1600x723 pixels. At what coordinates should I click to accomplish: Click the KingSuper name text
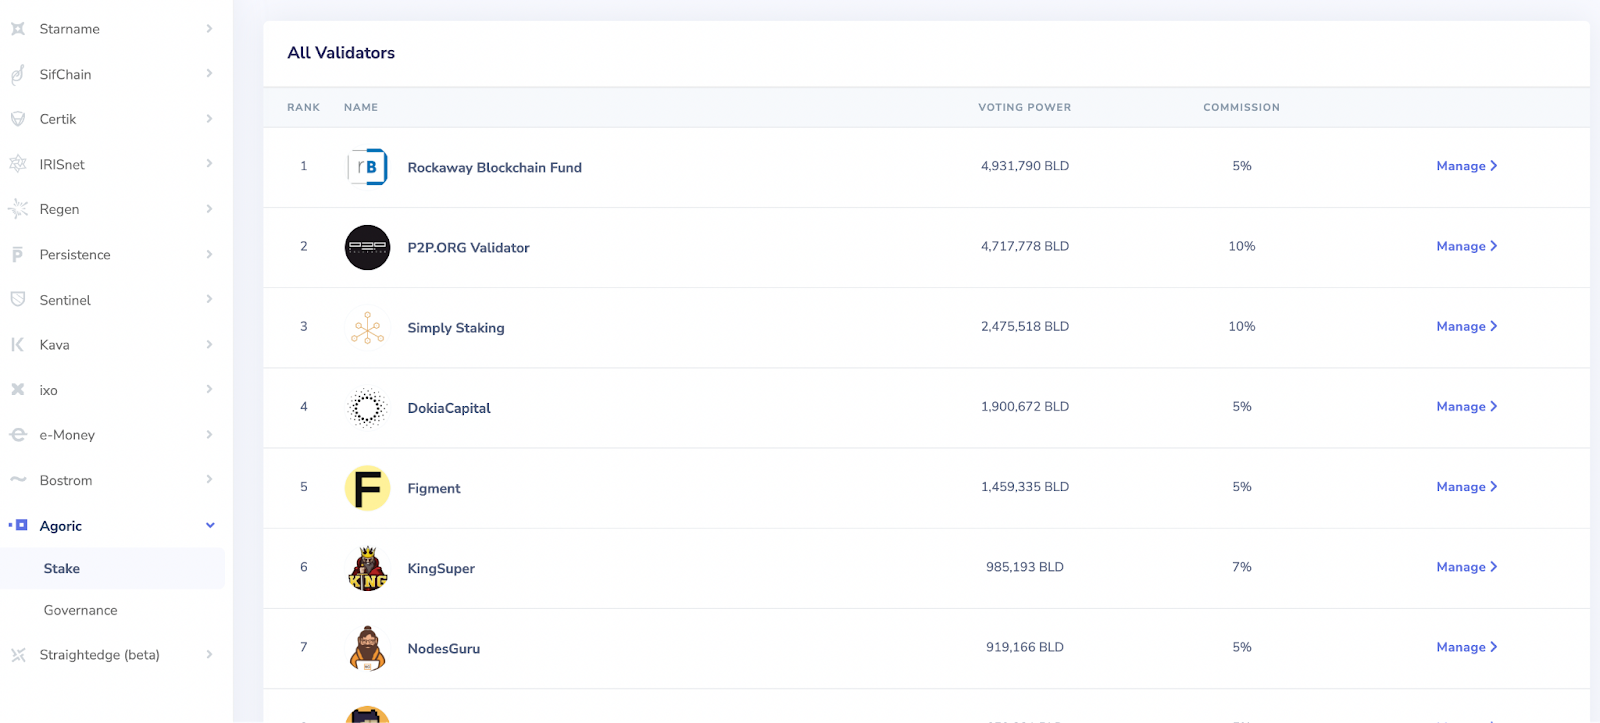(x=441, y=568)
